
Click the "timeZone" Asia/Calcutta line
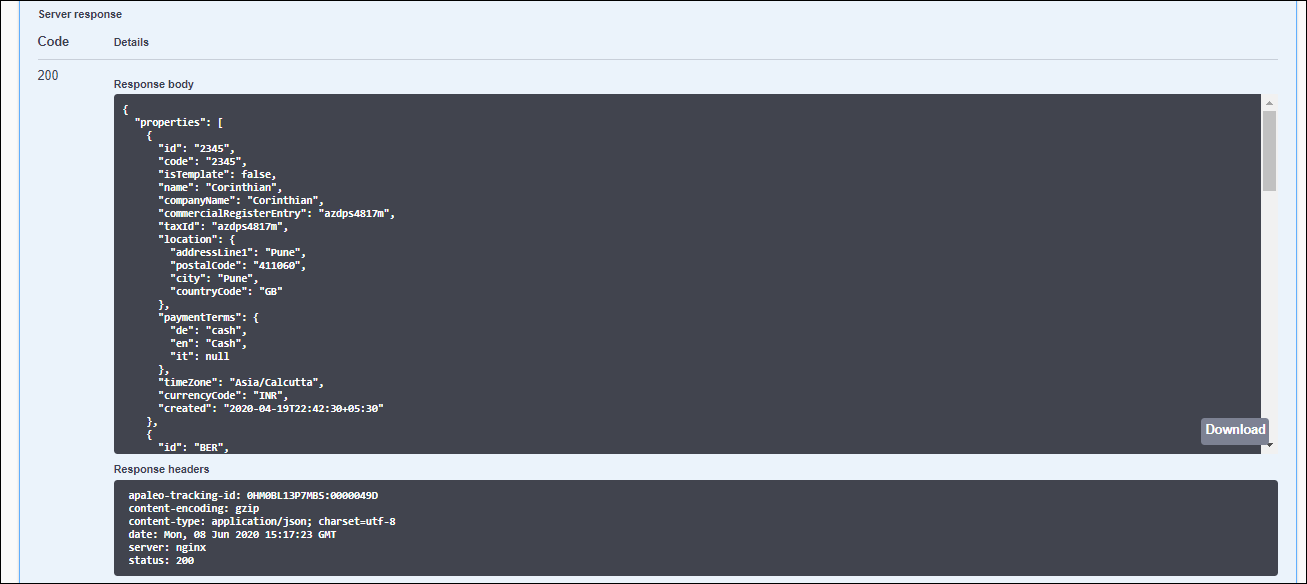(241, 382)
